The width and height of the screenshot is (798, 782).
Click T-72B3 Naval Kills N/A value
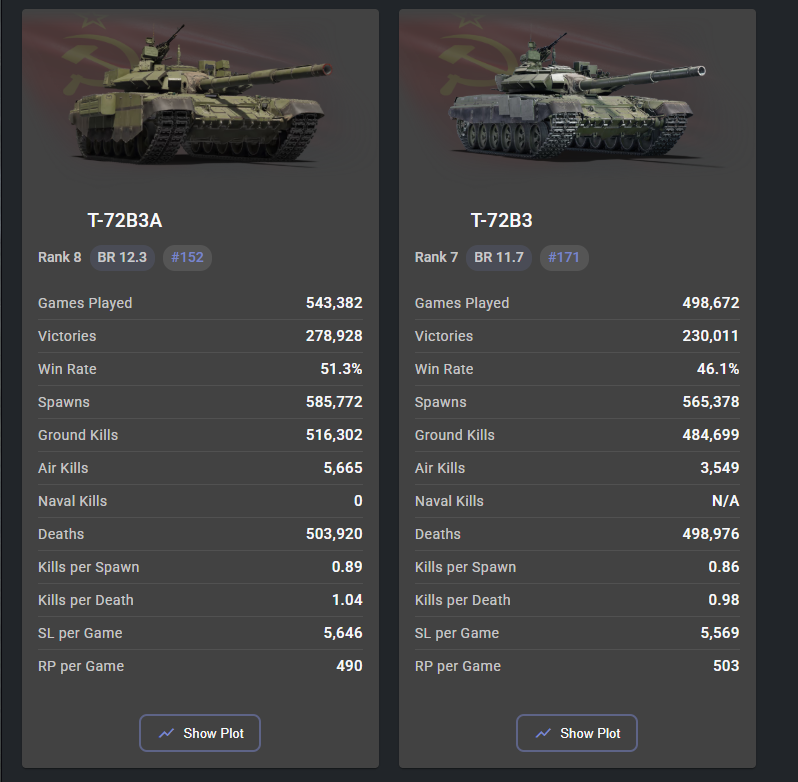[725, 501]
